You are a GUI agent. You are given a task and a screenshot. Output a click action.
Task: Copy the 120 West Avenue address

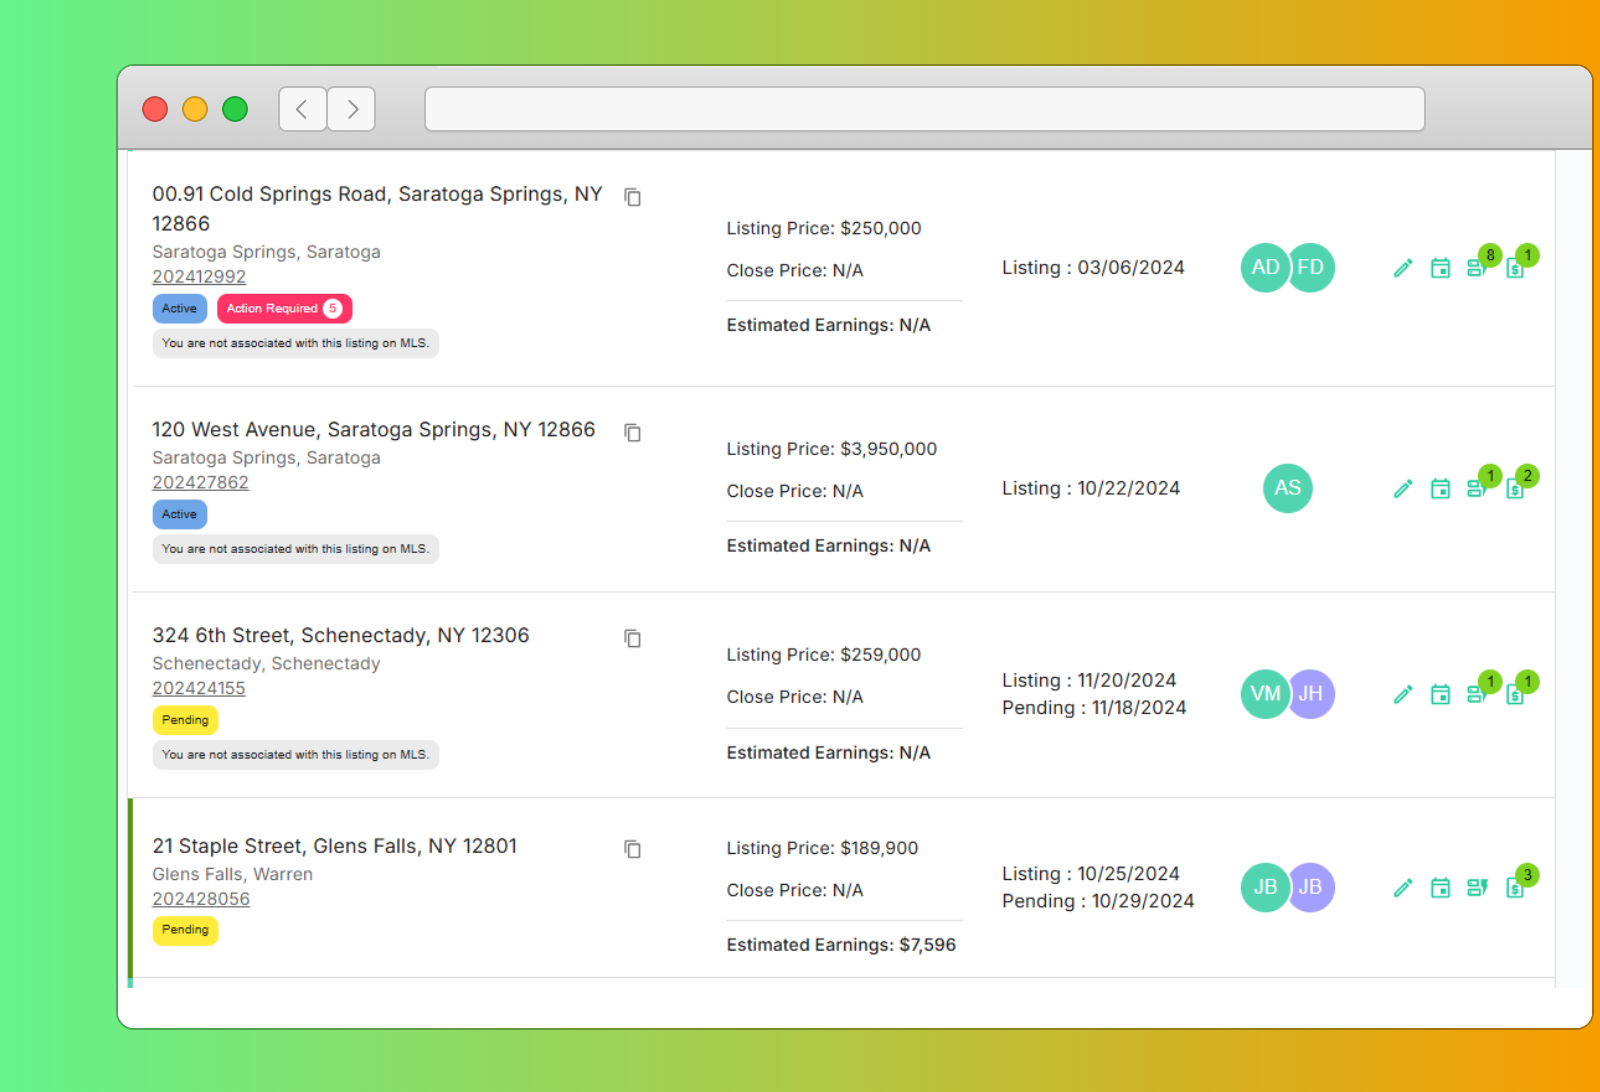coord(632,432)
